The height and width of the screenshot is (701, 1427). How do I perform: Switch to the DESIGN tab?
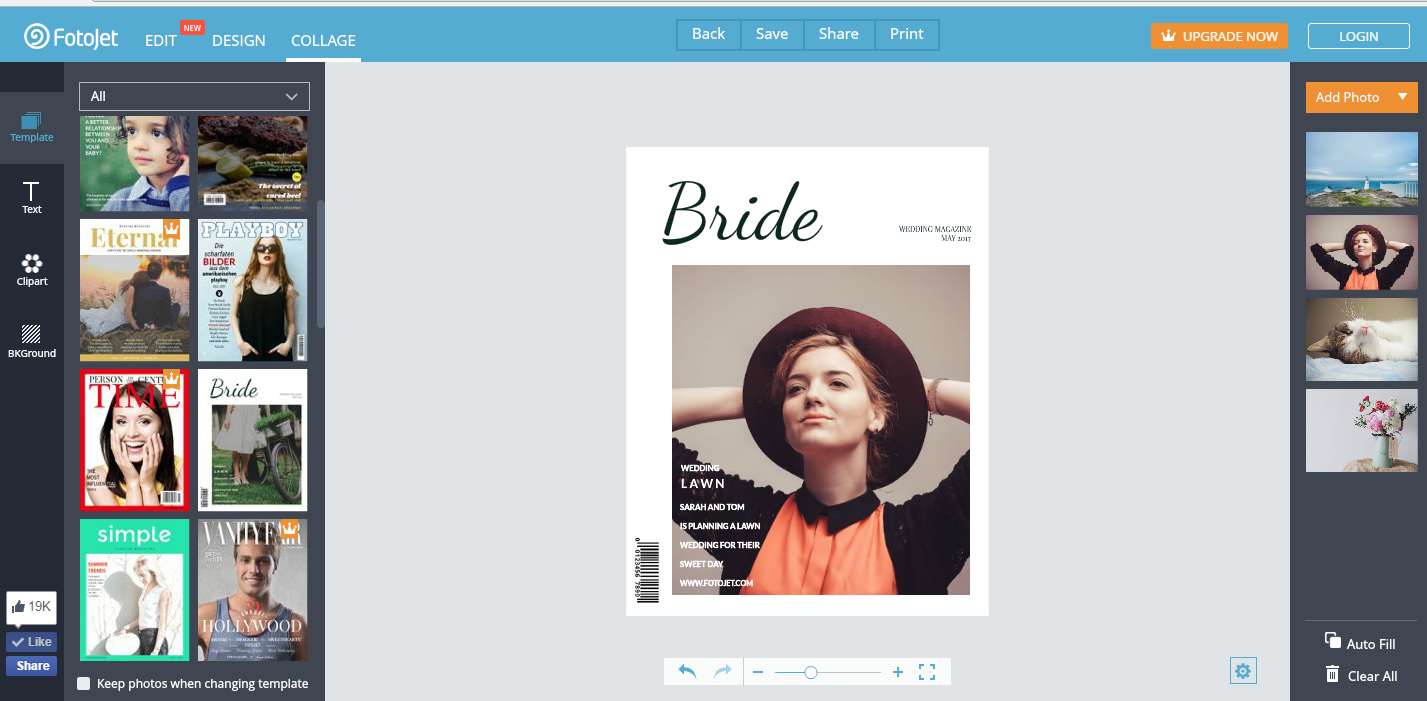pyautogui.click(x=239, y=40)
